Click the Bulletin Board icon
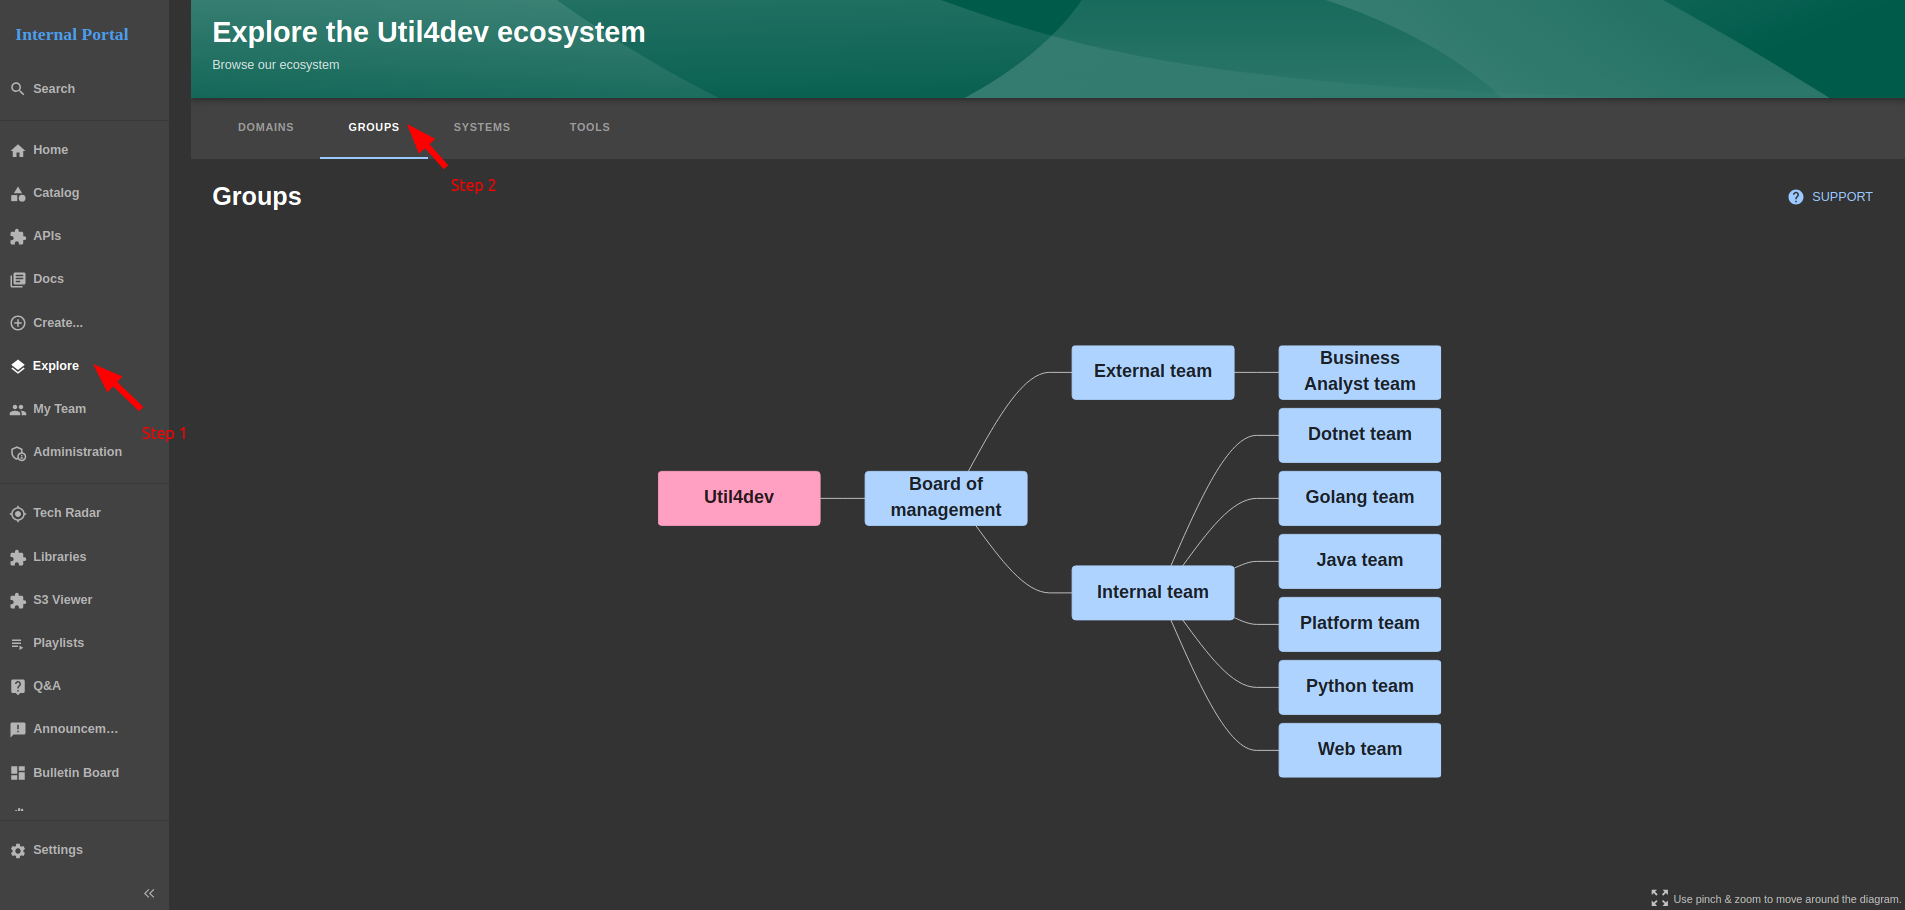Screen dimensions: 1905x910 18,773
